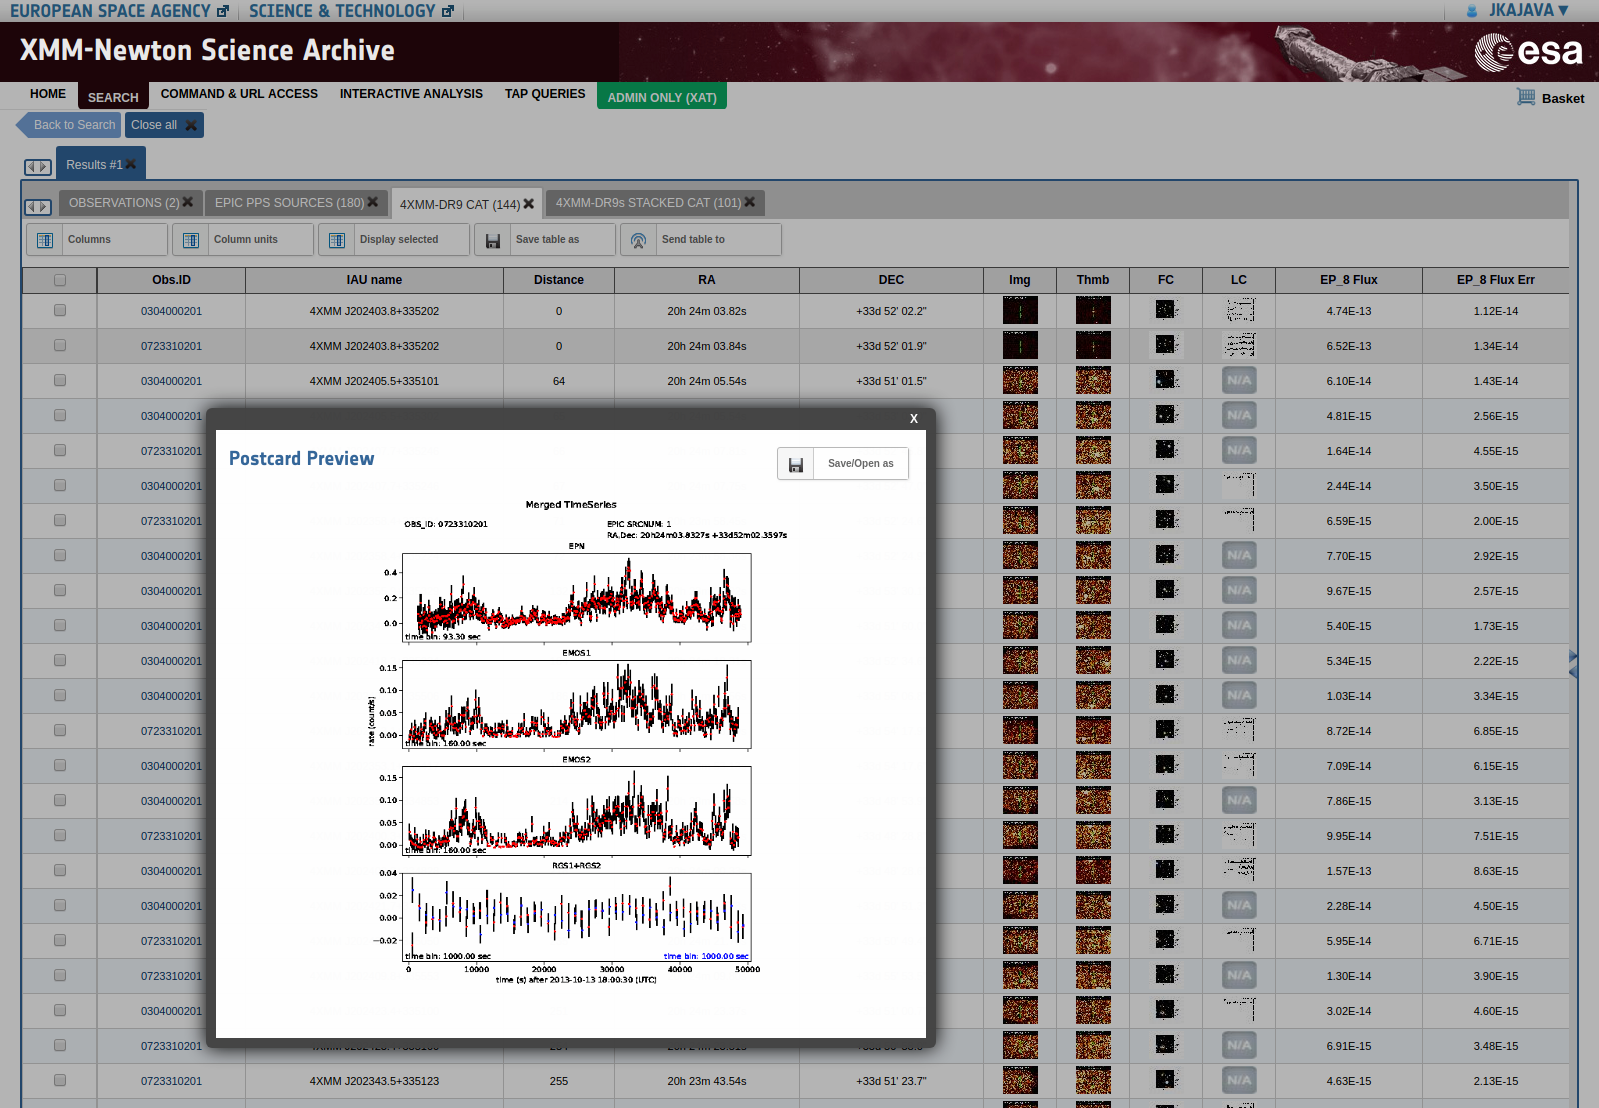The image size is (1599, 1108).
Task: Open Obs.ID 0304000201 link in first row
Action: pyautogui.click(x=171, y=311)
